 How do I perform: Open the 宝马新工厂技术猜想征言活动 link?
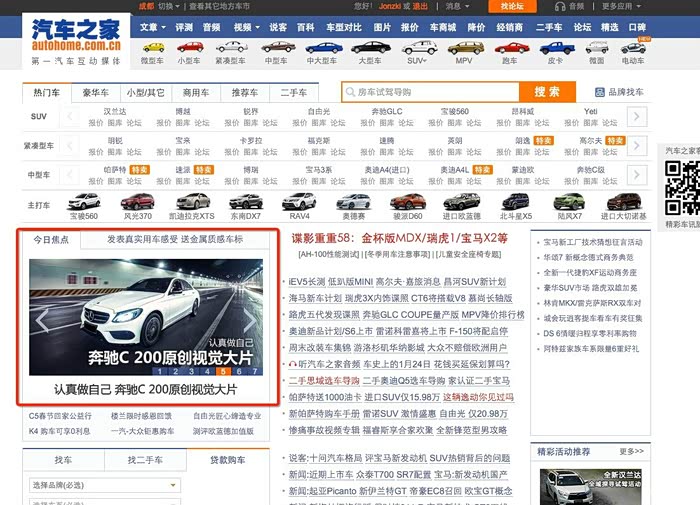[x=592, y=242]
